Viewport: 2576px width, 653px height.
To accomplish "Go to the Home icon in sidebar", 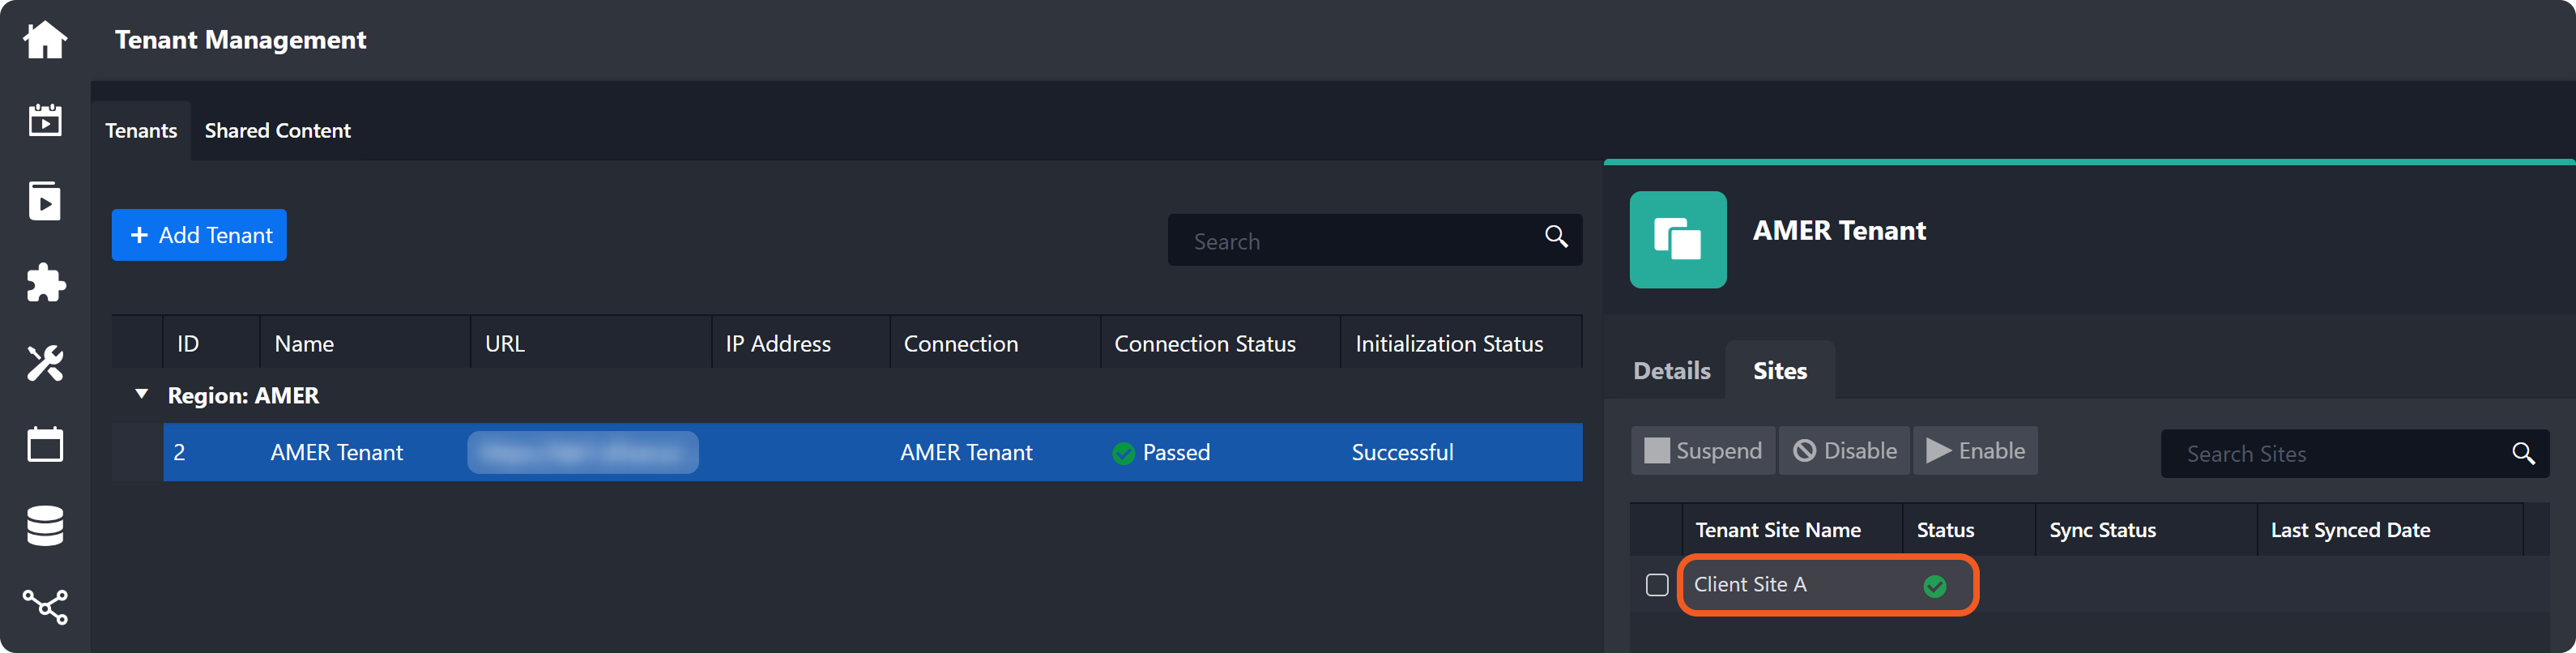I will click(45, 40).
